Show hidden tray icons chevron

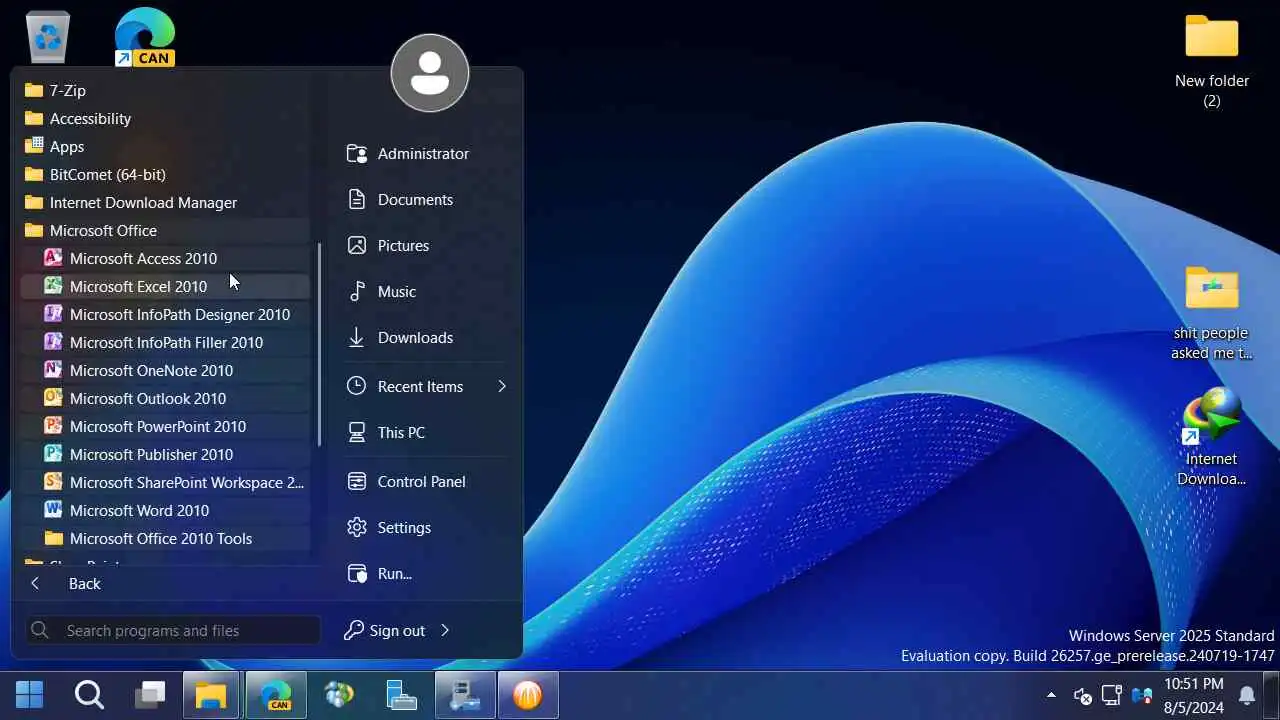click(x=1051, y=695)
